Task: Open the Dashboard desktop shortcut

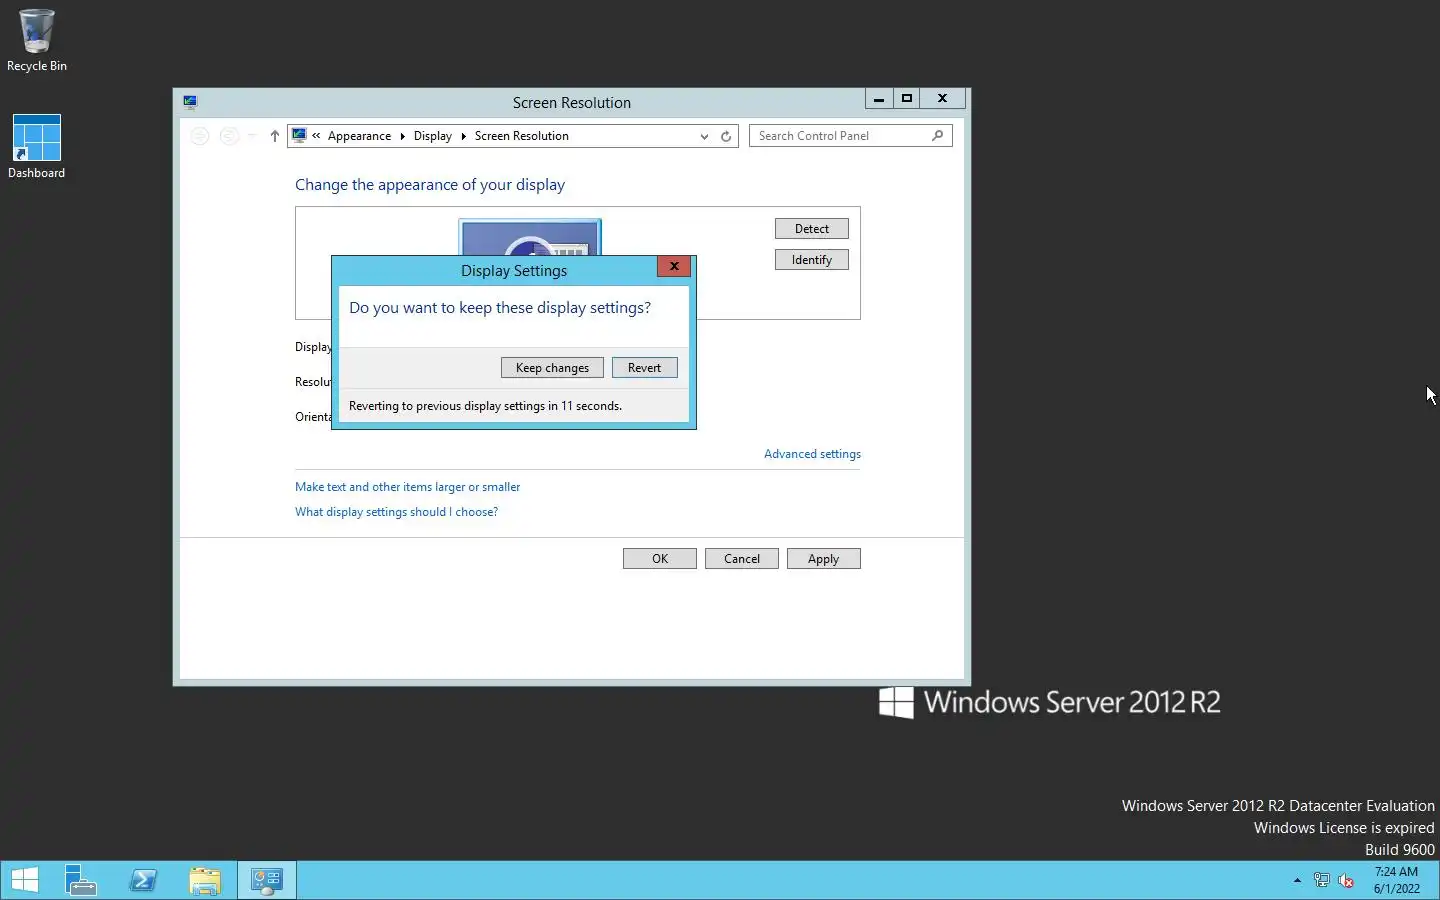Action: pos(37,147)
